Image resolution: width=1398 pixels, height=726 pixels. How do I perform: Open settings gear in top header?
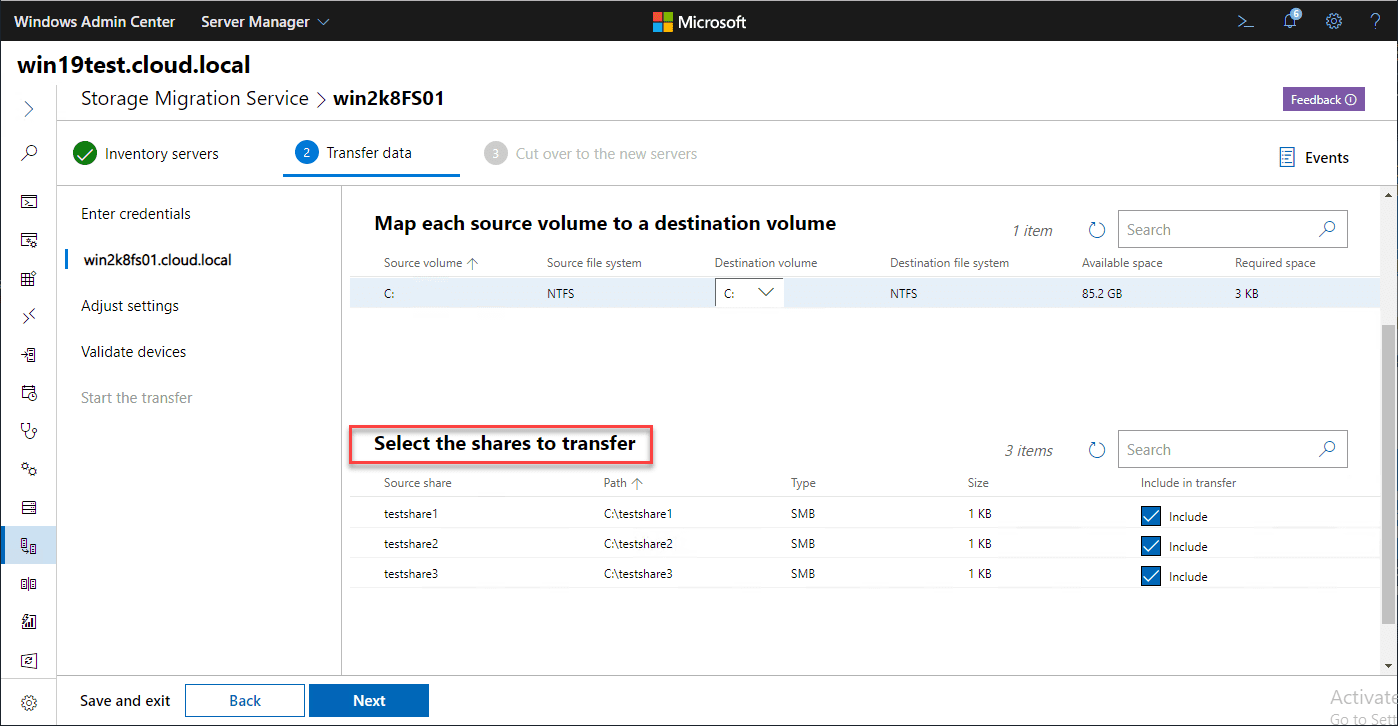pos(1334,21)
